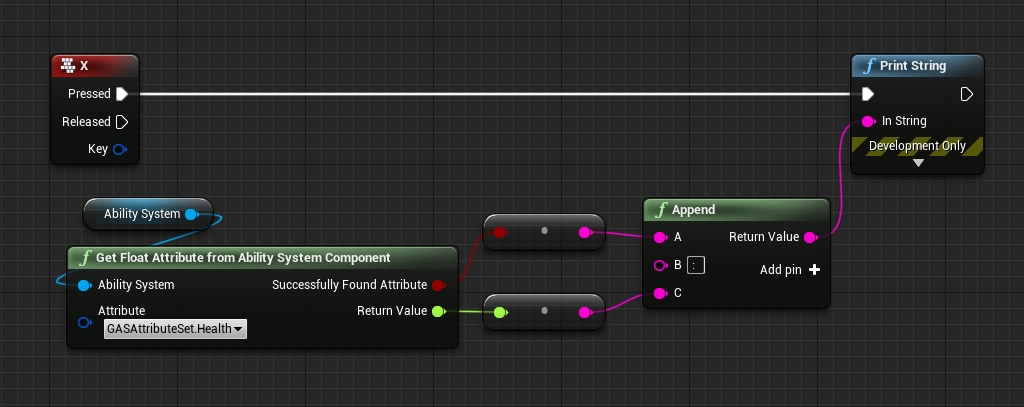Click the Ability System input pin

point(84,285)
